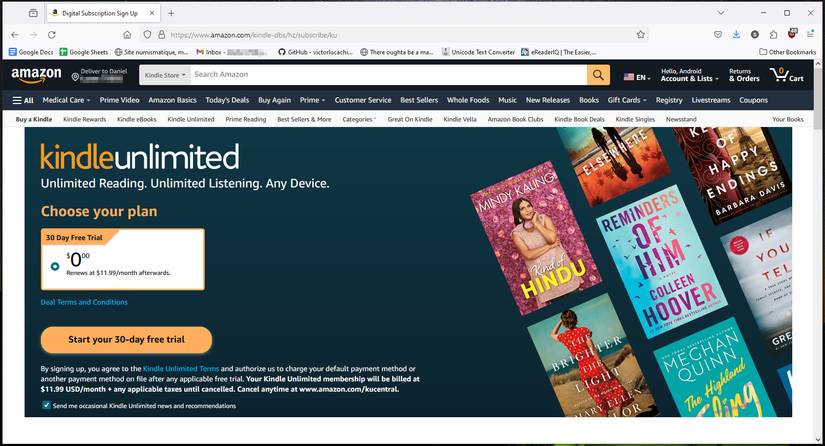Reload the page in the browser
825x446 pixels.
(x=50, y=34)
